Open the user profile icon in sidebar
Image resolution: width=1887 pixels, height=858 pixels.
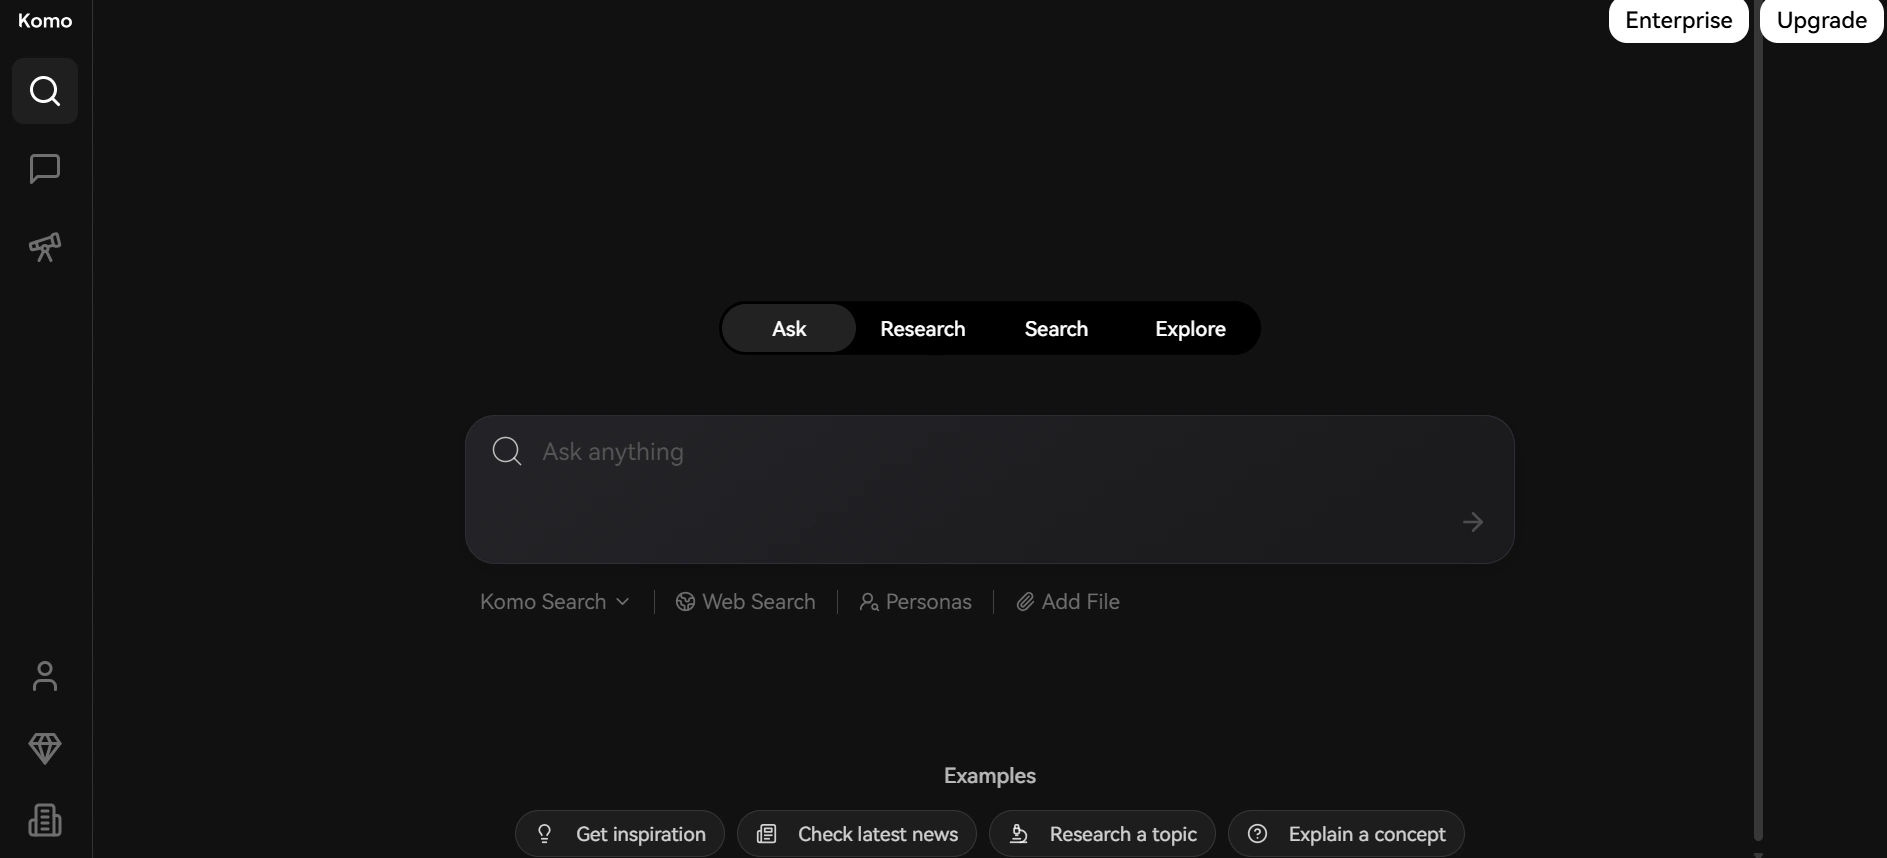click(x=45, y=676)
